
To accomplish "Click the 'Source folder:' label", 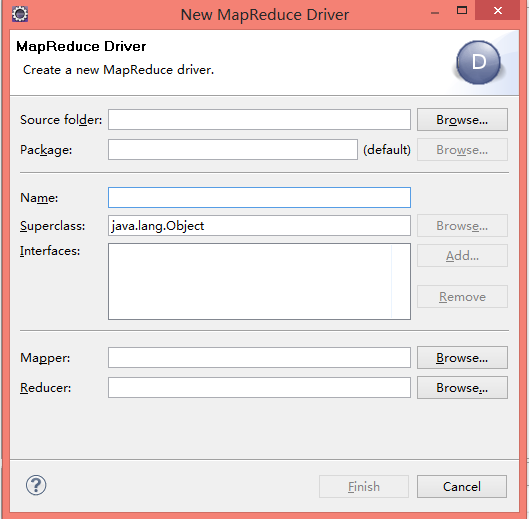I will (61, 120).
